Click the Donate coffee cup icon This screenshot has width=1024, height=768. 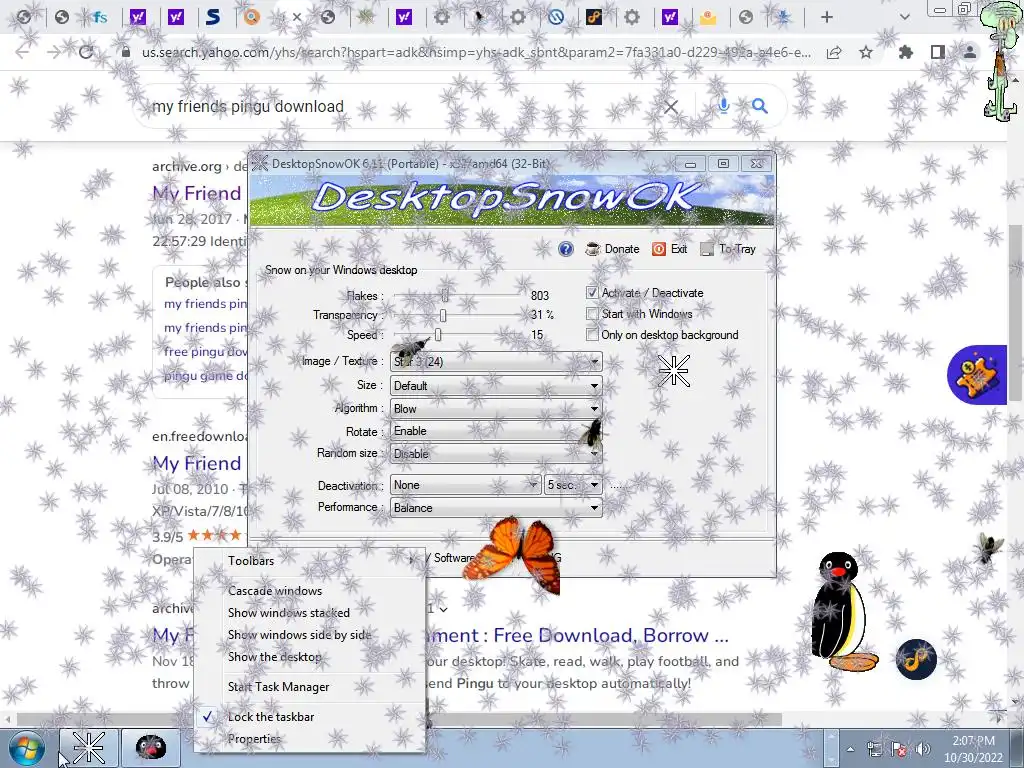coord(592,249)
